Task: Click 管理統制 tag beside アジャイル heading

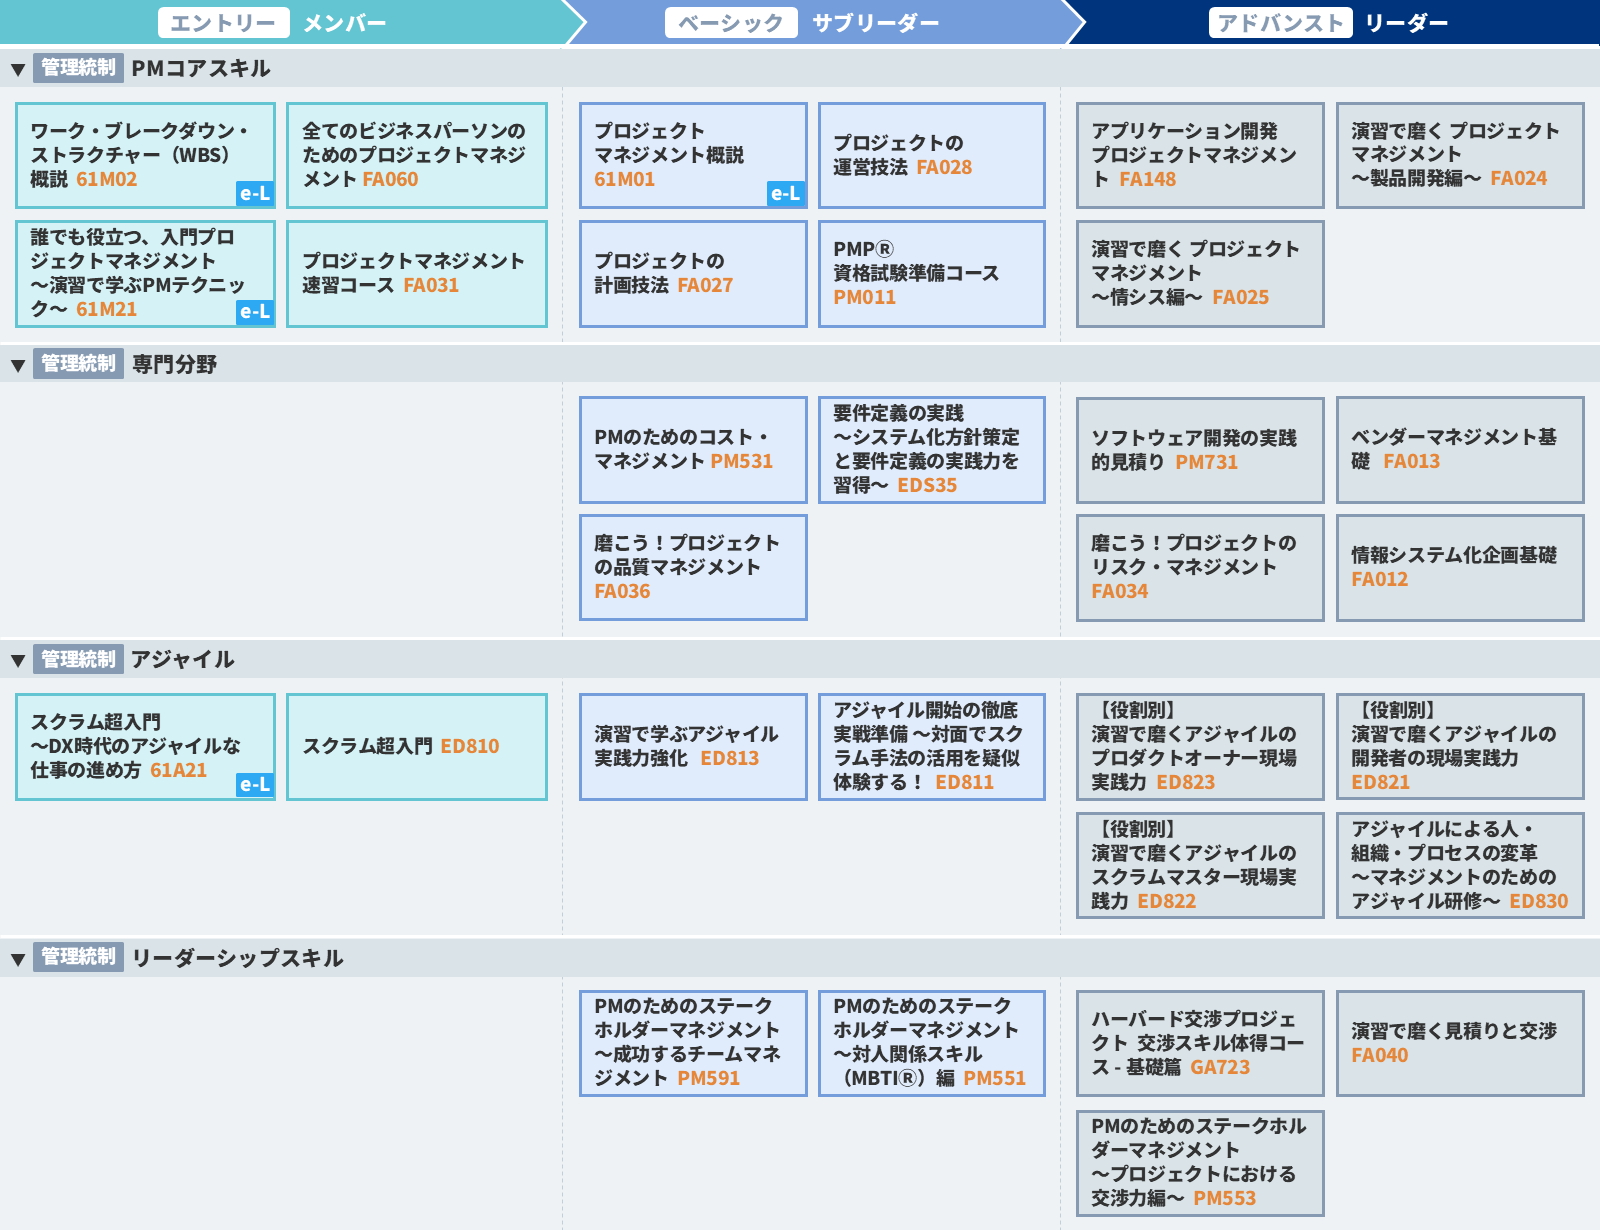Action: click(78, 659)
